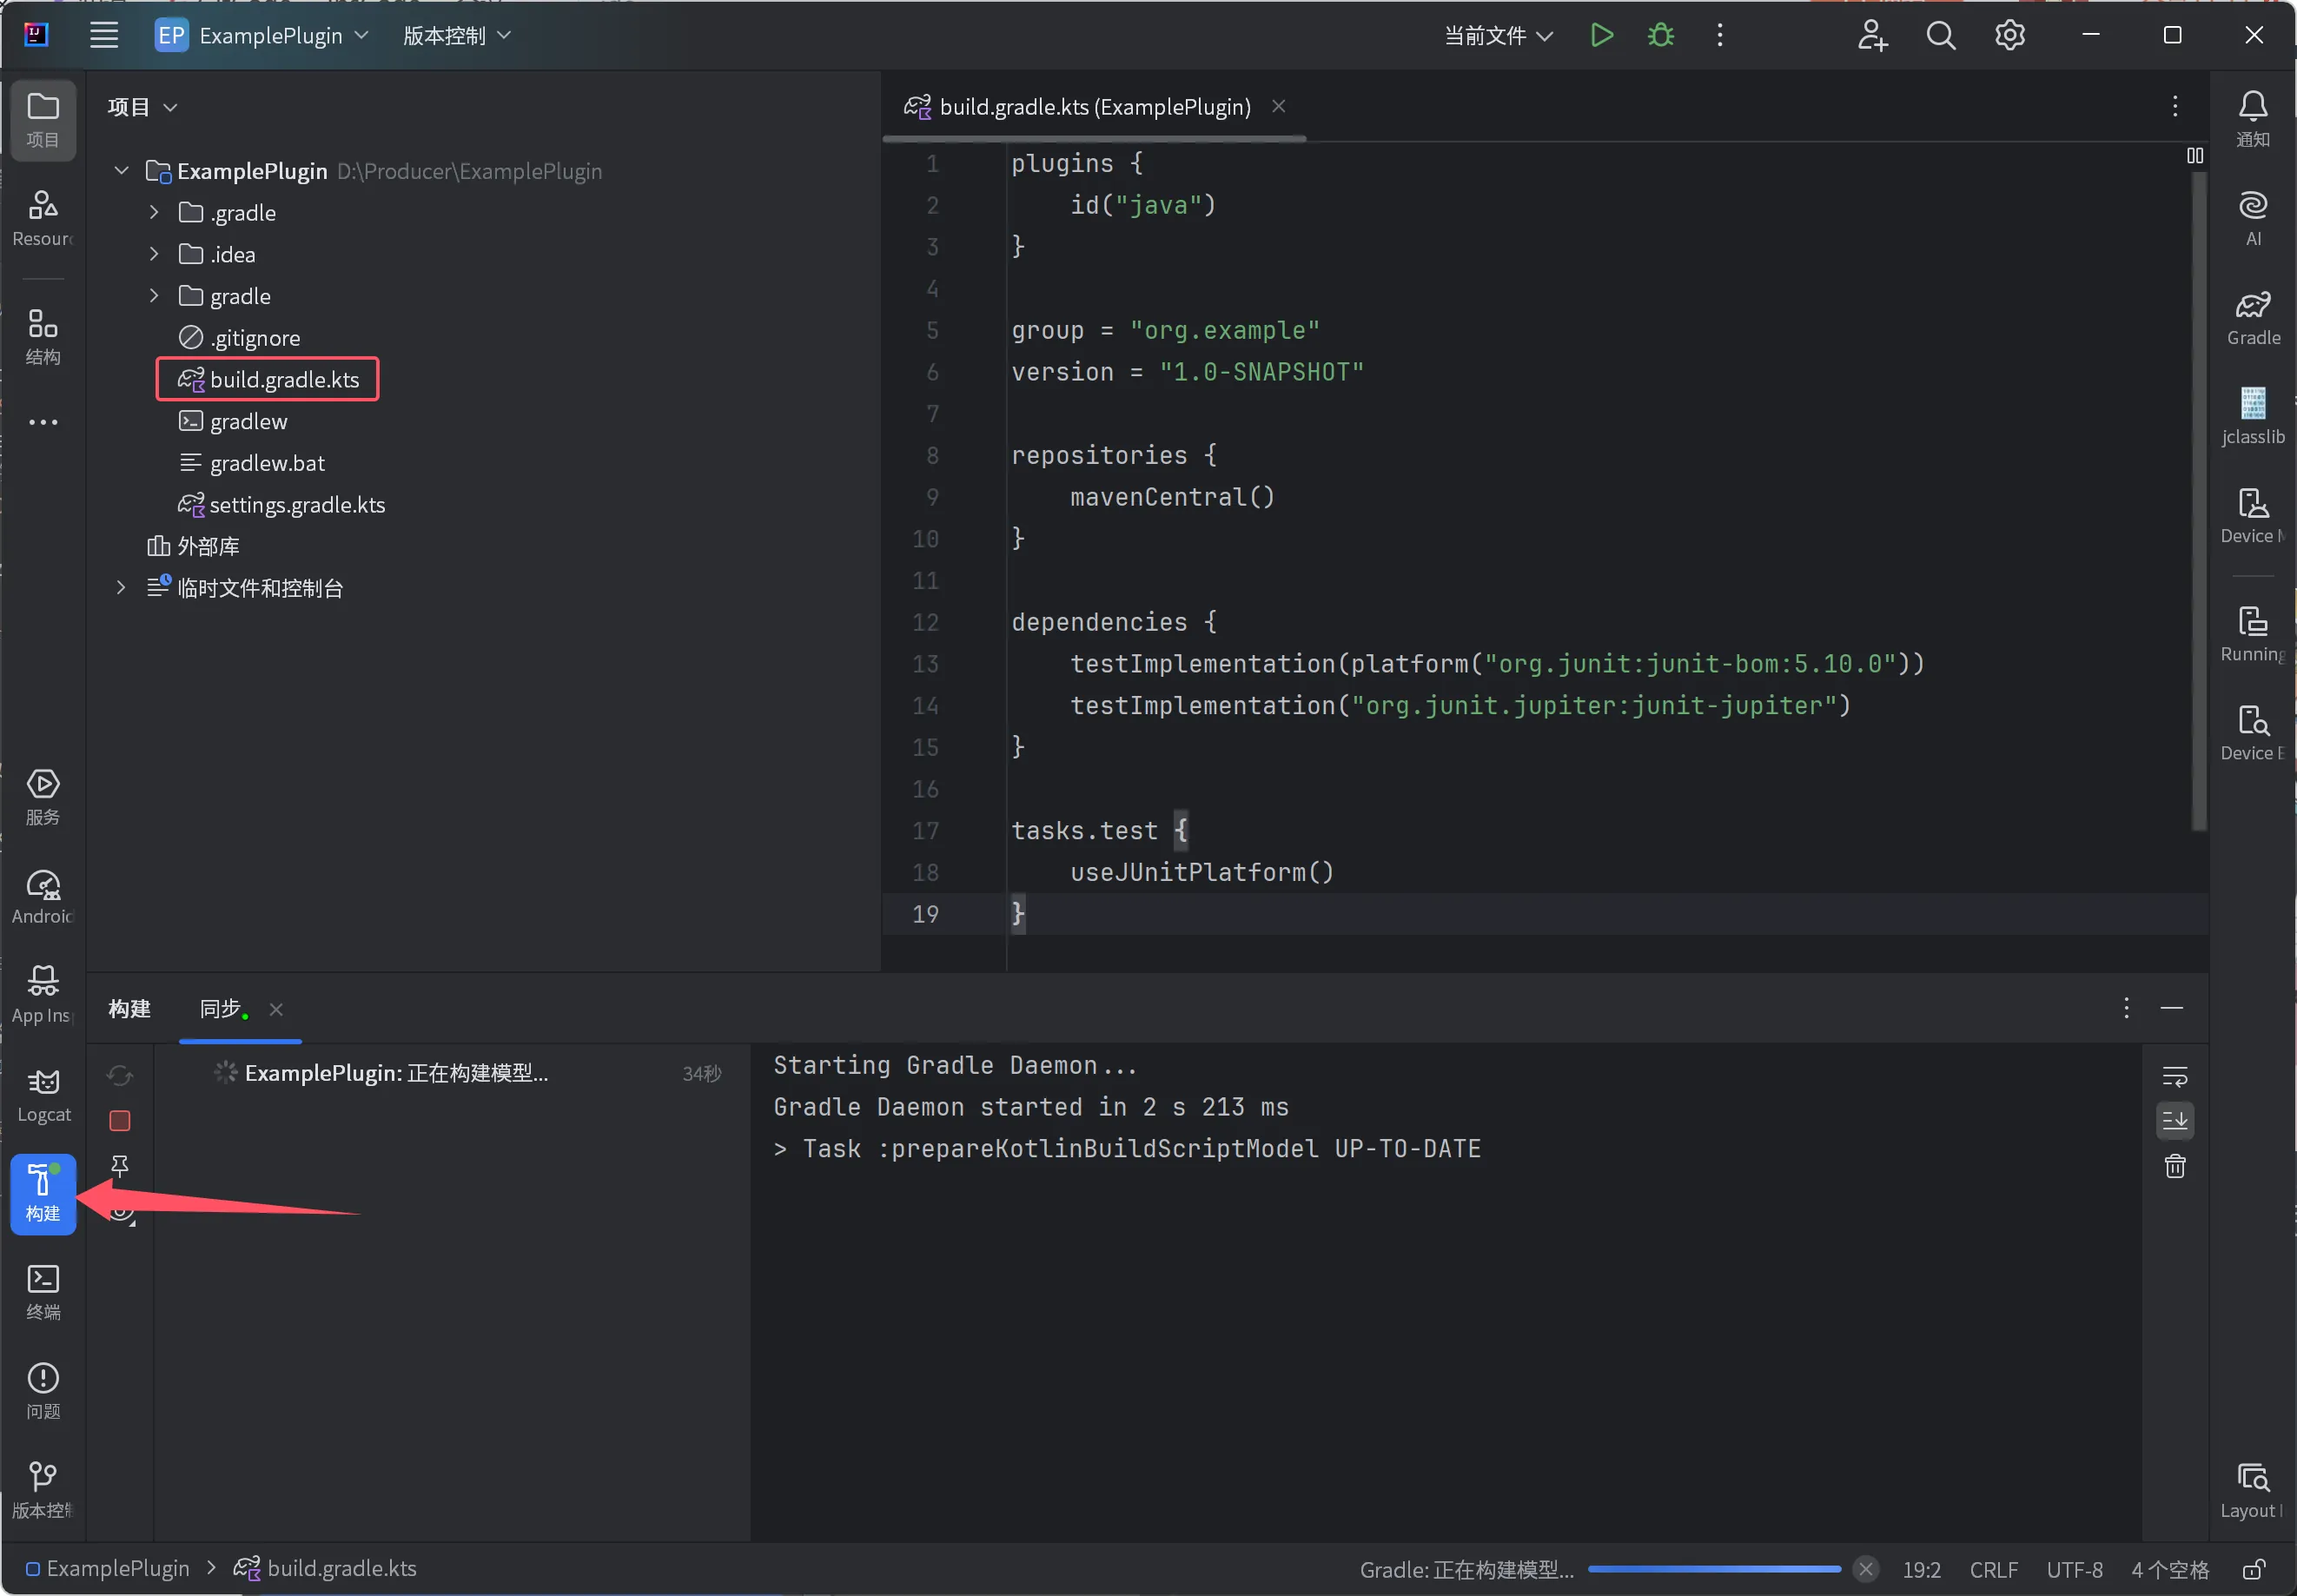The height and width of the screenshot is (1596, 2297).
Task: Switch to the Build (构建) panel tab
Action: tap(129, 1008)
